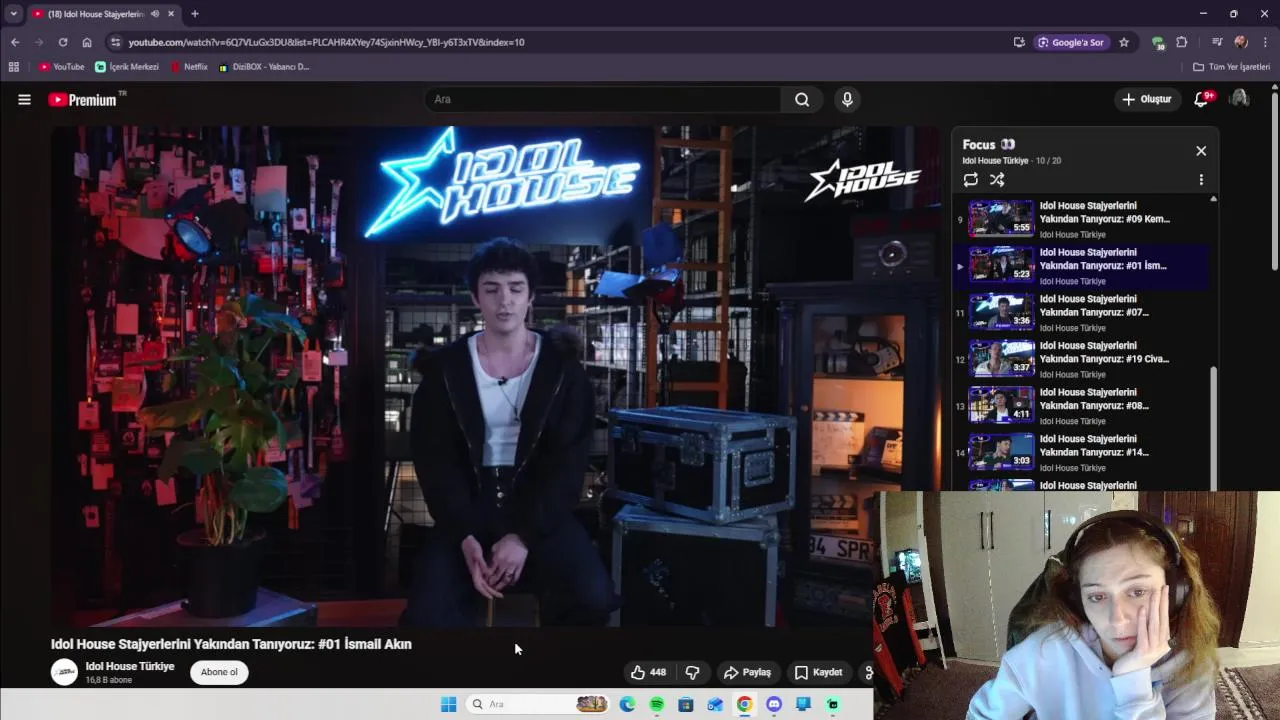Click the Paylaş share button
The image size is (1280, 720).
[747, 672]
